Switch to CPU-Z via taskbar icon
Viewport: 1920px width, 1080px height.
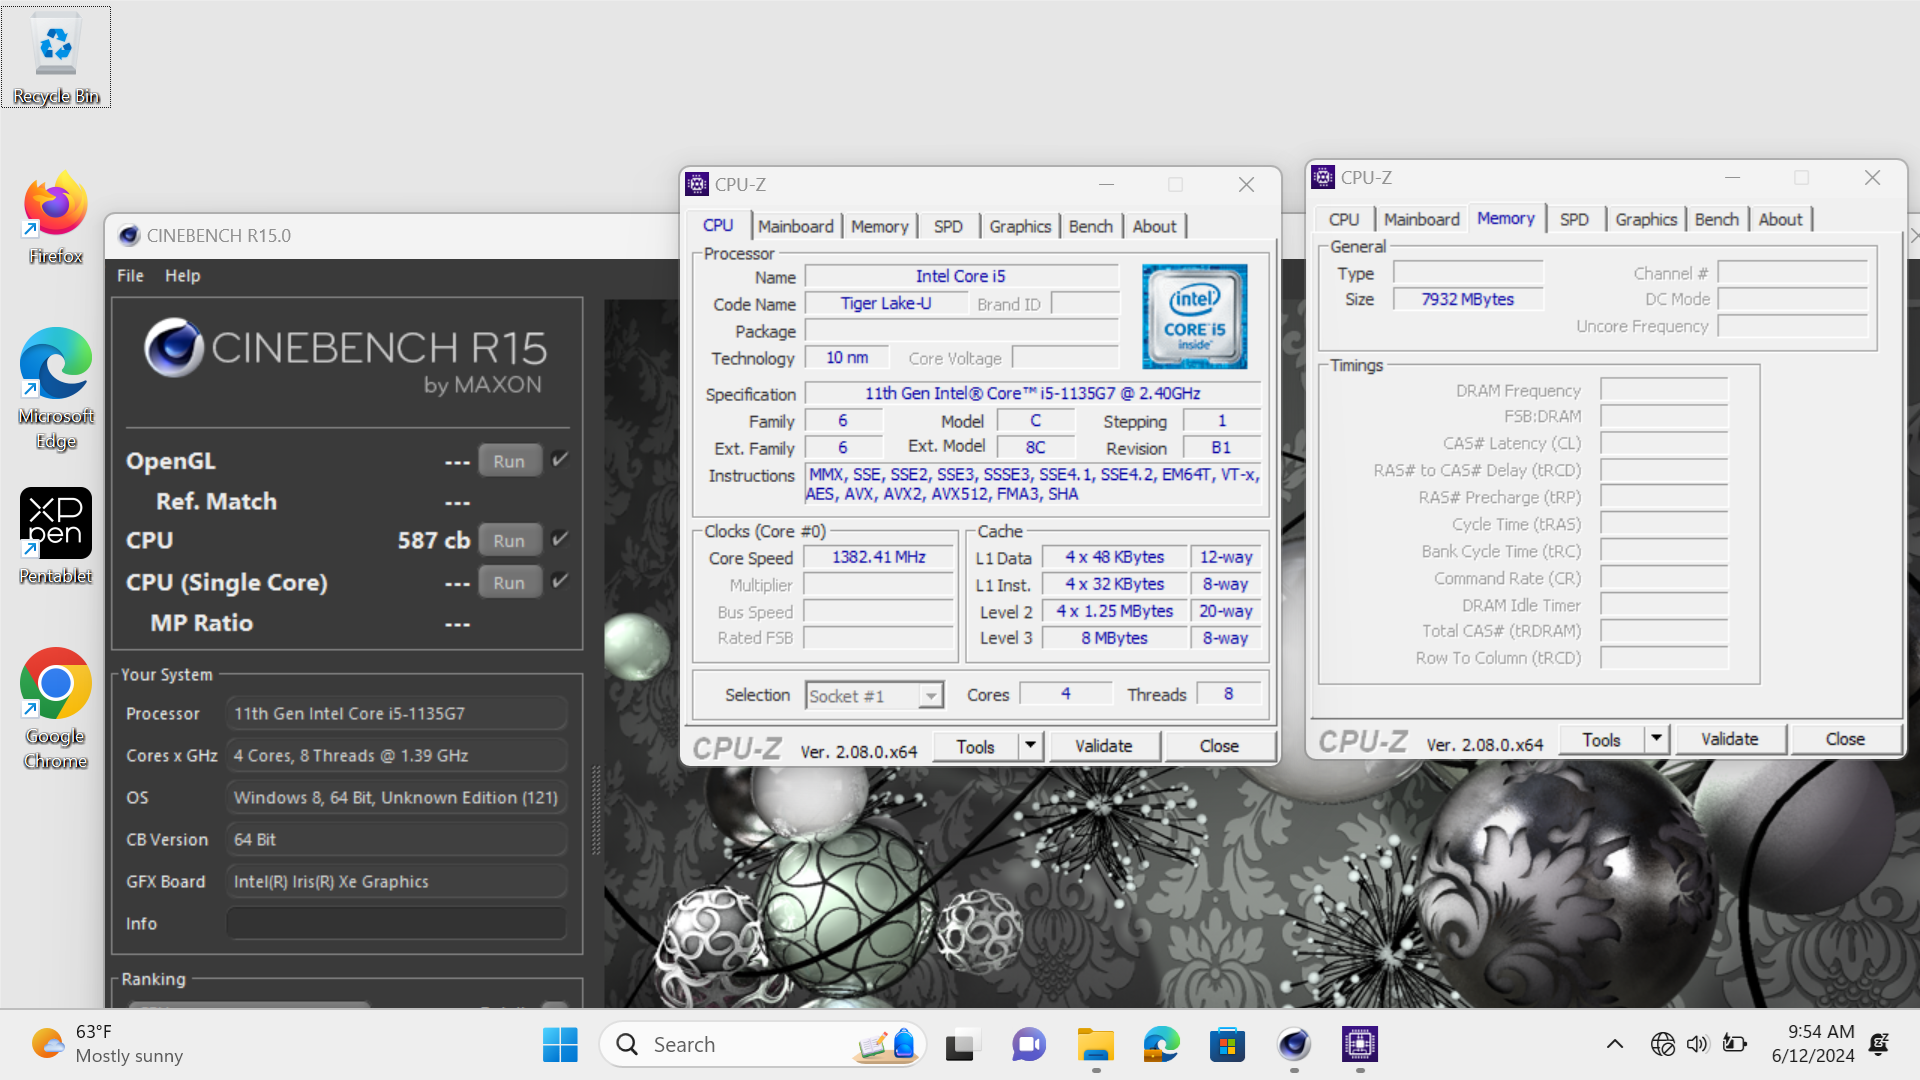coord(1360,1045)
